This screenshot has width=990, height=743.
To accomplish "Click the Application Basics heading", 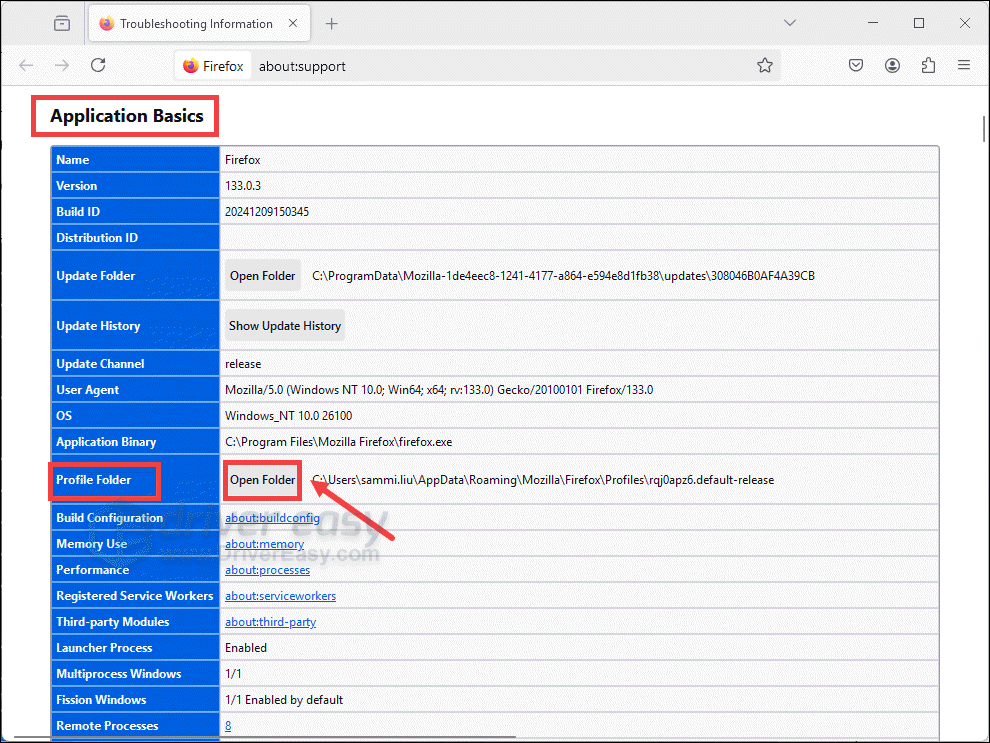I will click(x=127, y=116).
